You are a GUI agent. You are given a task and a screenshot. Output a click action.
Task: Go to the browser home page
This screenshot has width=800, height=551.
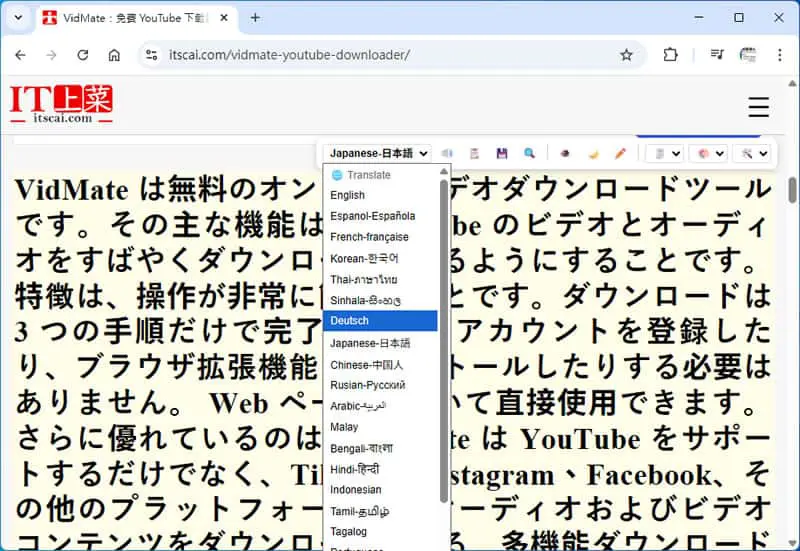[x=114, y=55]
